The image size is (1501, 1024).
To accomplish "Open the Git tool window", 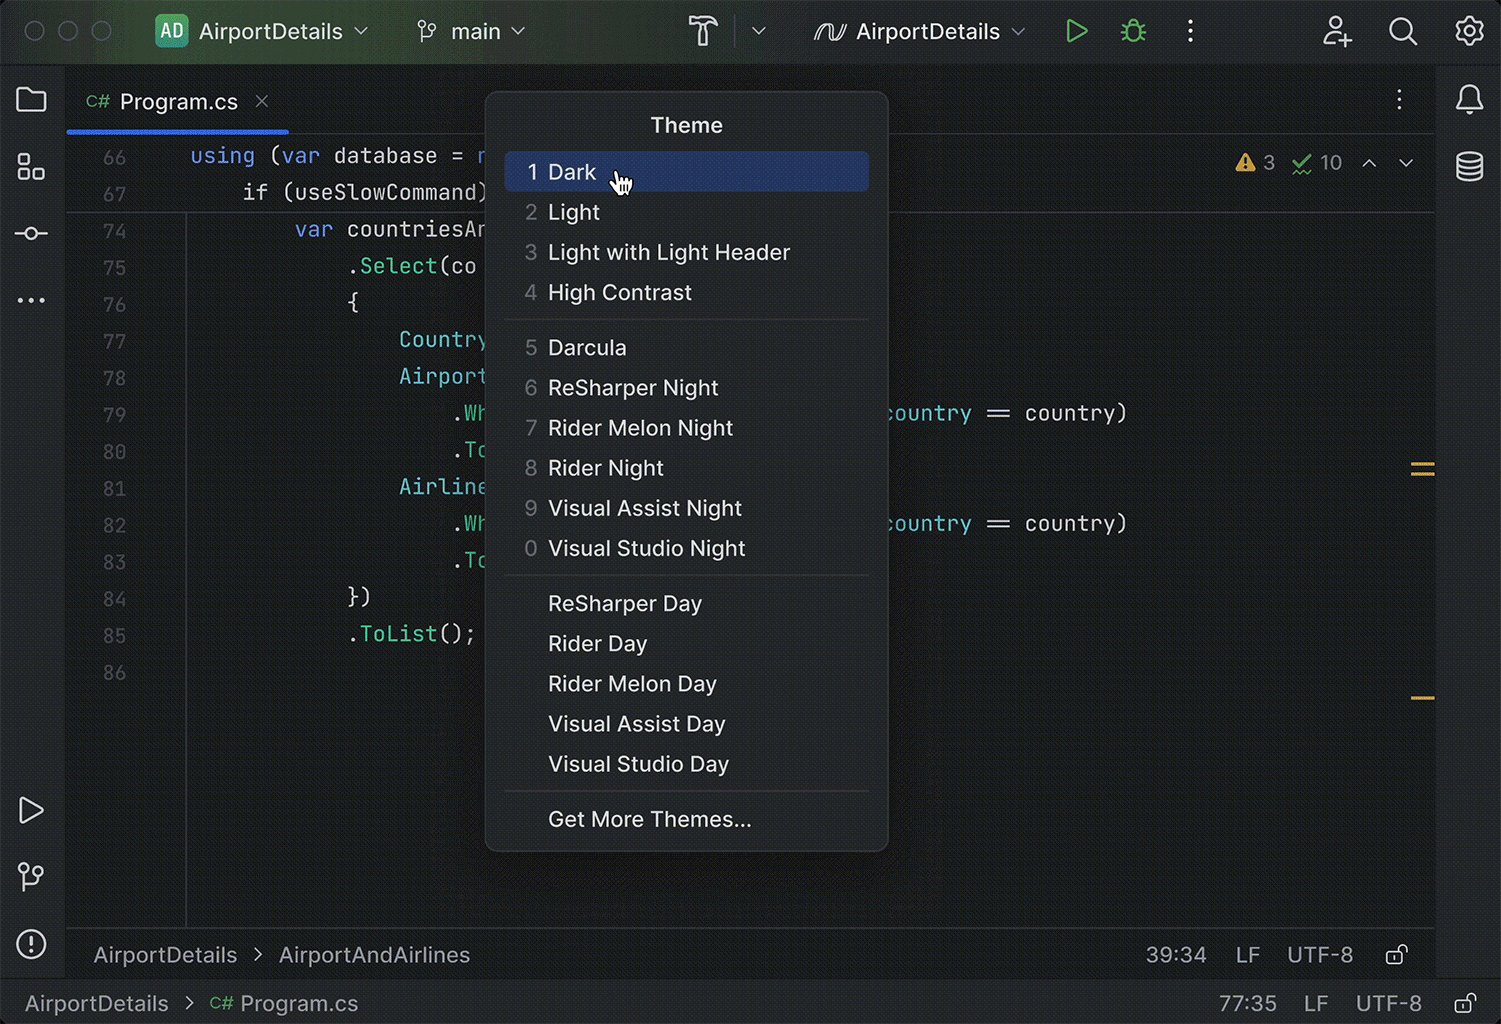I will coord(31,877).
